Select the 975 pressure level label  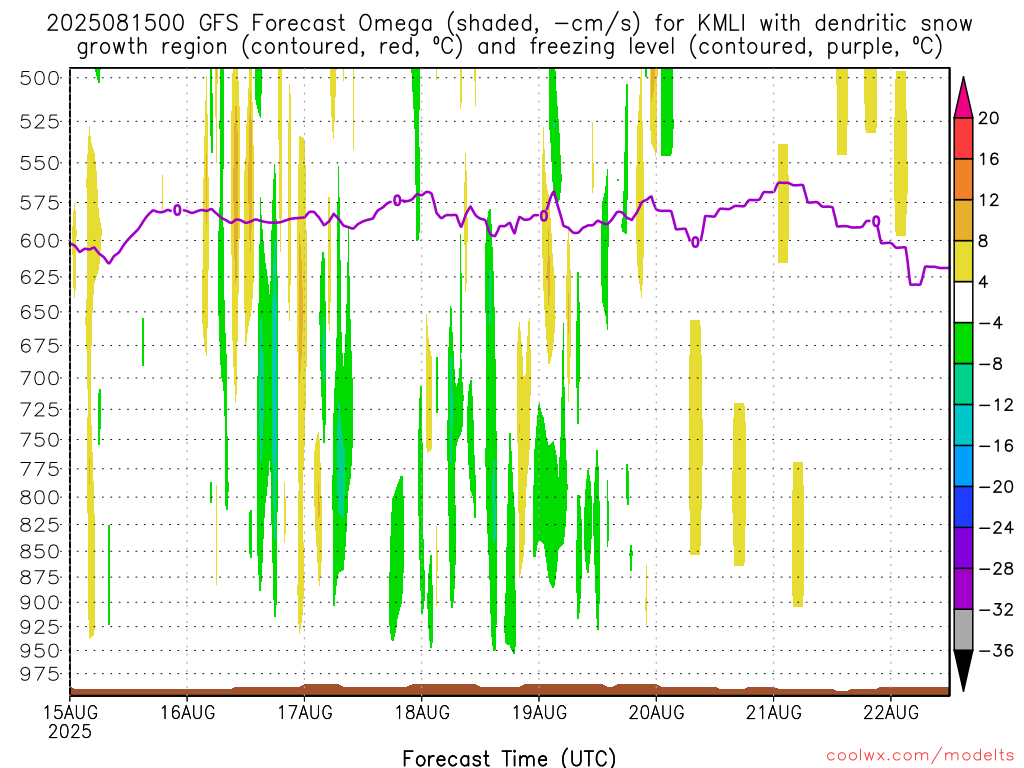point(40,673)
